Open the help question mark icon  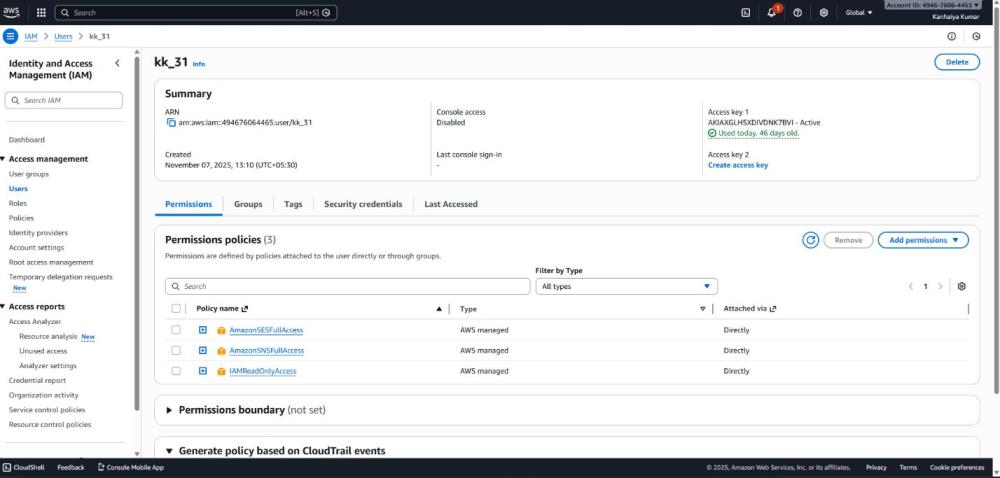798,12
